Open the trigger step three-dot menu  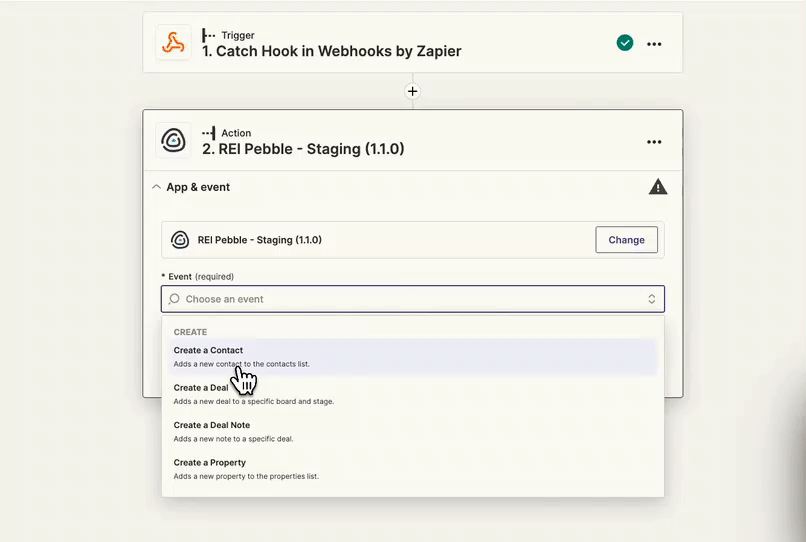(654, 44)
